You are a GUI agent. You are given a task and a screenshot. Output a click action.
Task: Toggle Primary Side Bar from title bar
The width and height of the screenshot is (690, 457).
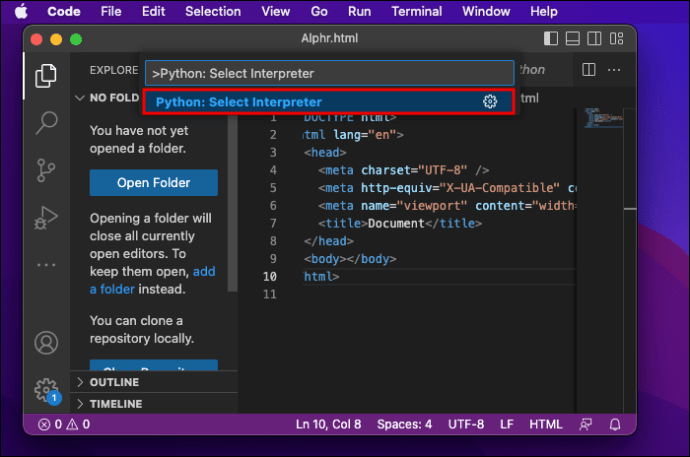tap(551, 39)
